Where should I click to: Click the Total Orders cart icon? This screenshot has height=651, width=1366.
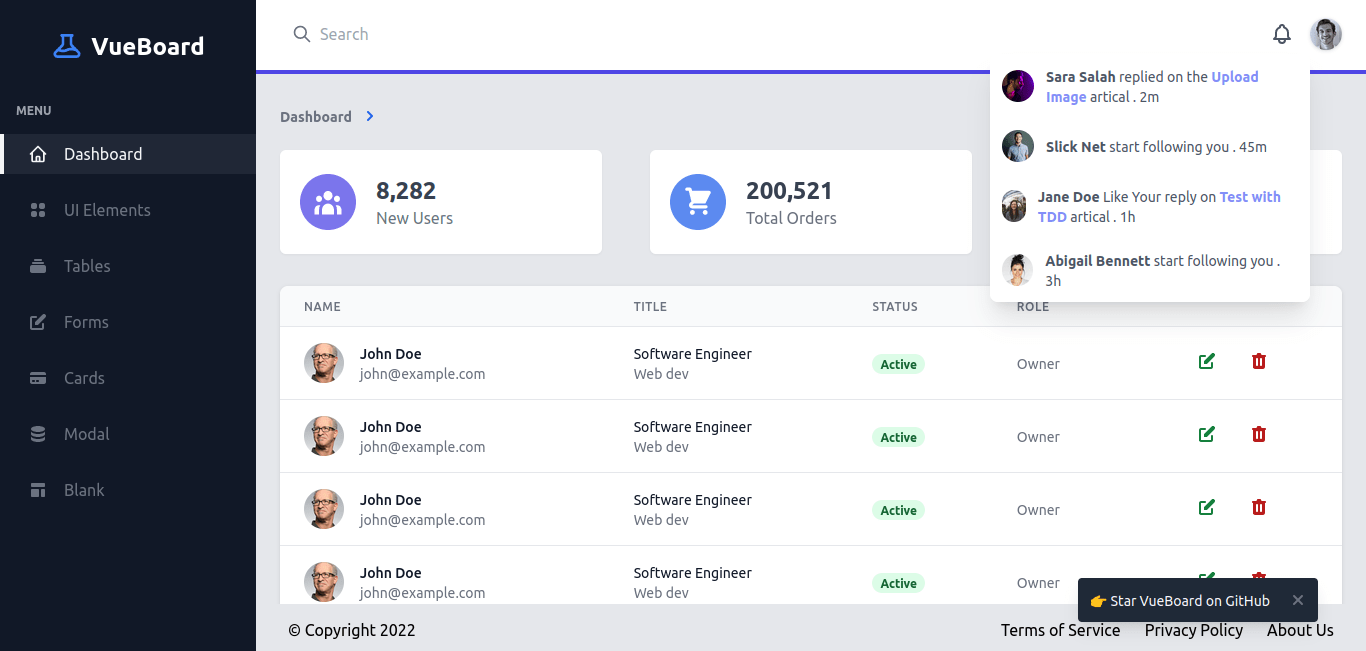coord(698,202)
